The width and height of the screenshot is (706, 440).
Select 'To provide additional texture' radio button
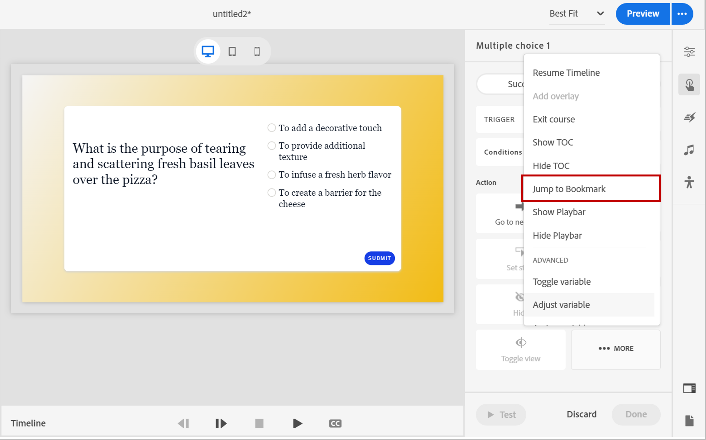pos(272,146)
